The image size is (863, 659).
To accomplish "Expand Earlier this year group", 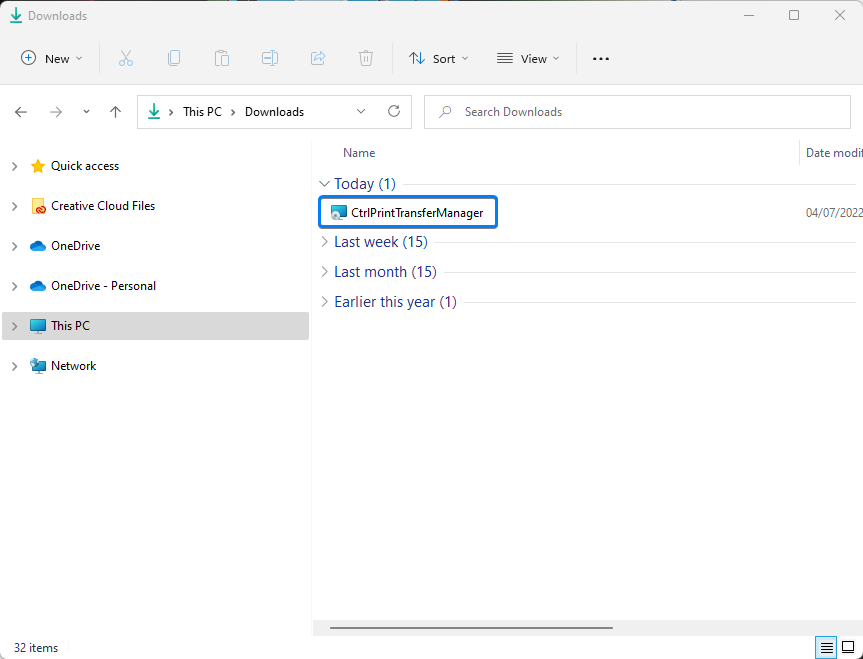I will click(x=325, y=302).
